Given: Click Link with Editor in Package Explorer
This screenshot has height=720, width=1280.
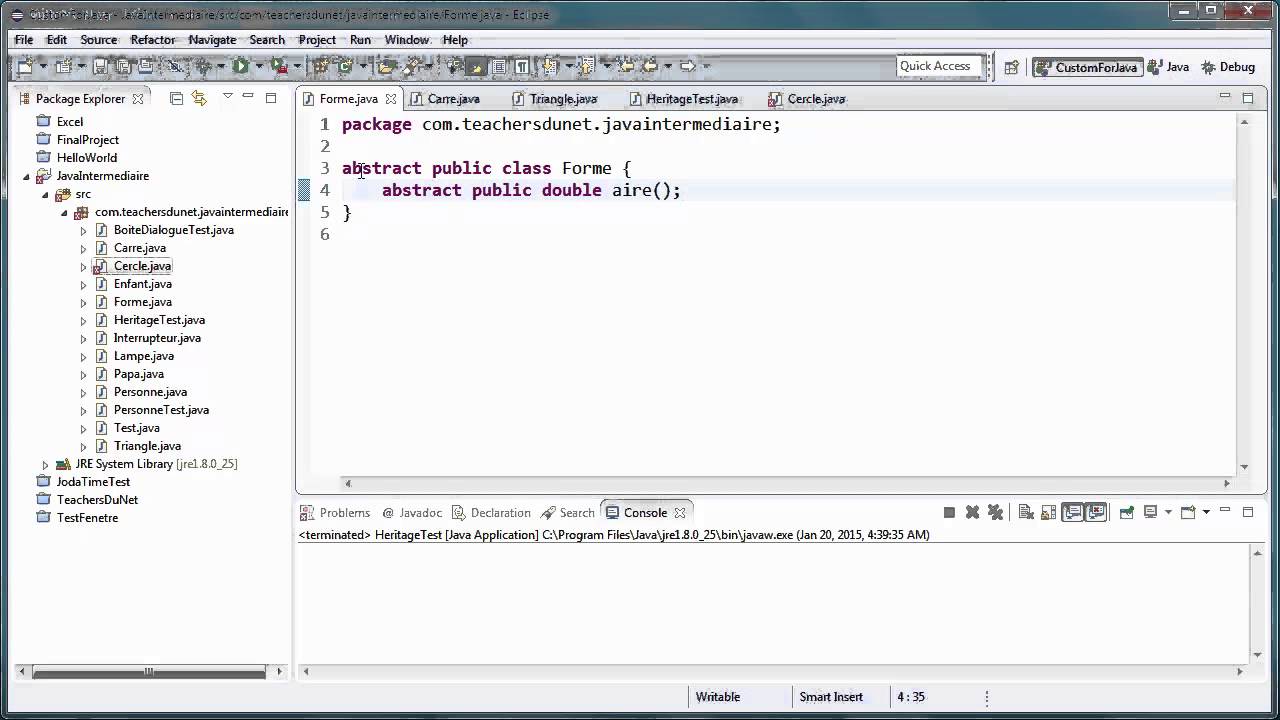Looking at the screenshot, I should pos(198,98).
